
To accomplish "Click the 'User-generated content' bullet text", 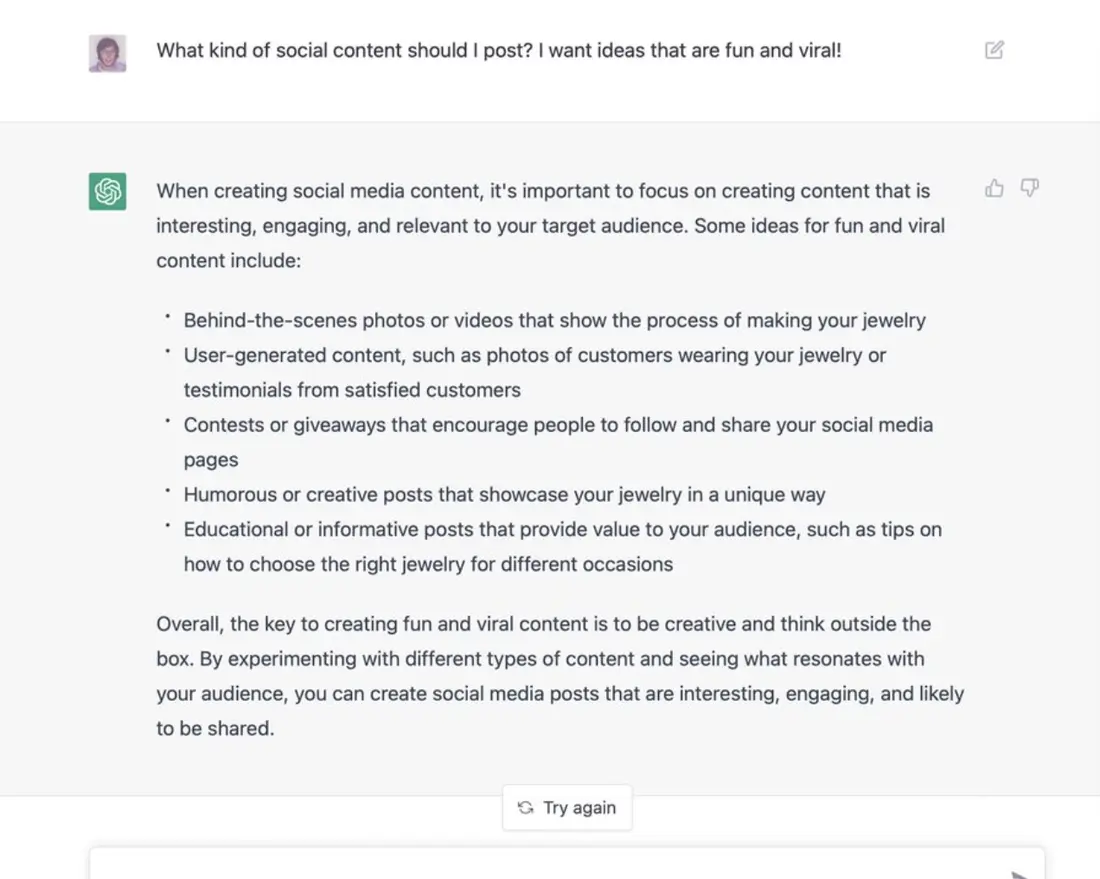I will coord(535,373).
